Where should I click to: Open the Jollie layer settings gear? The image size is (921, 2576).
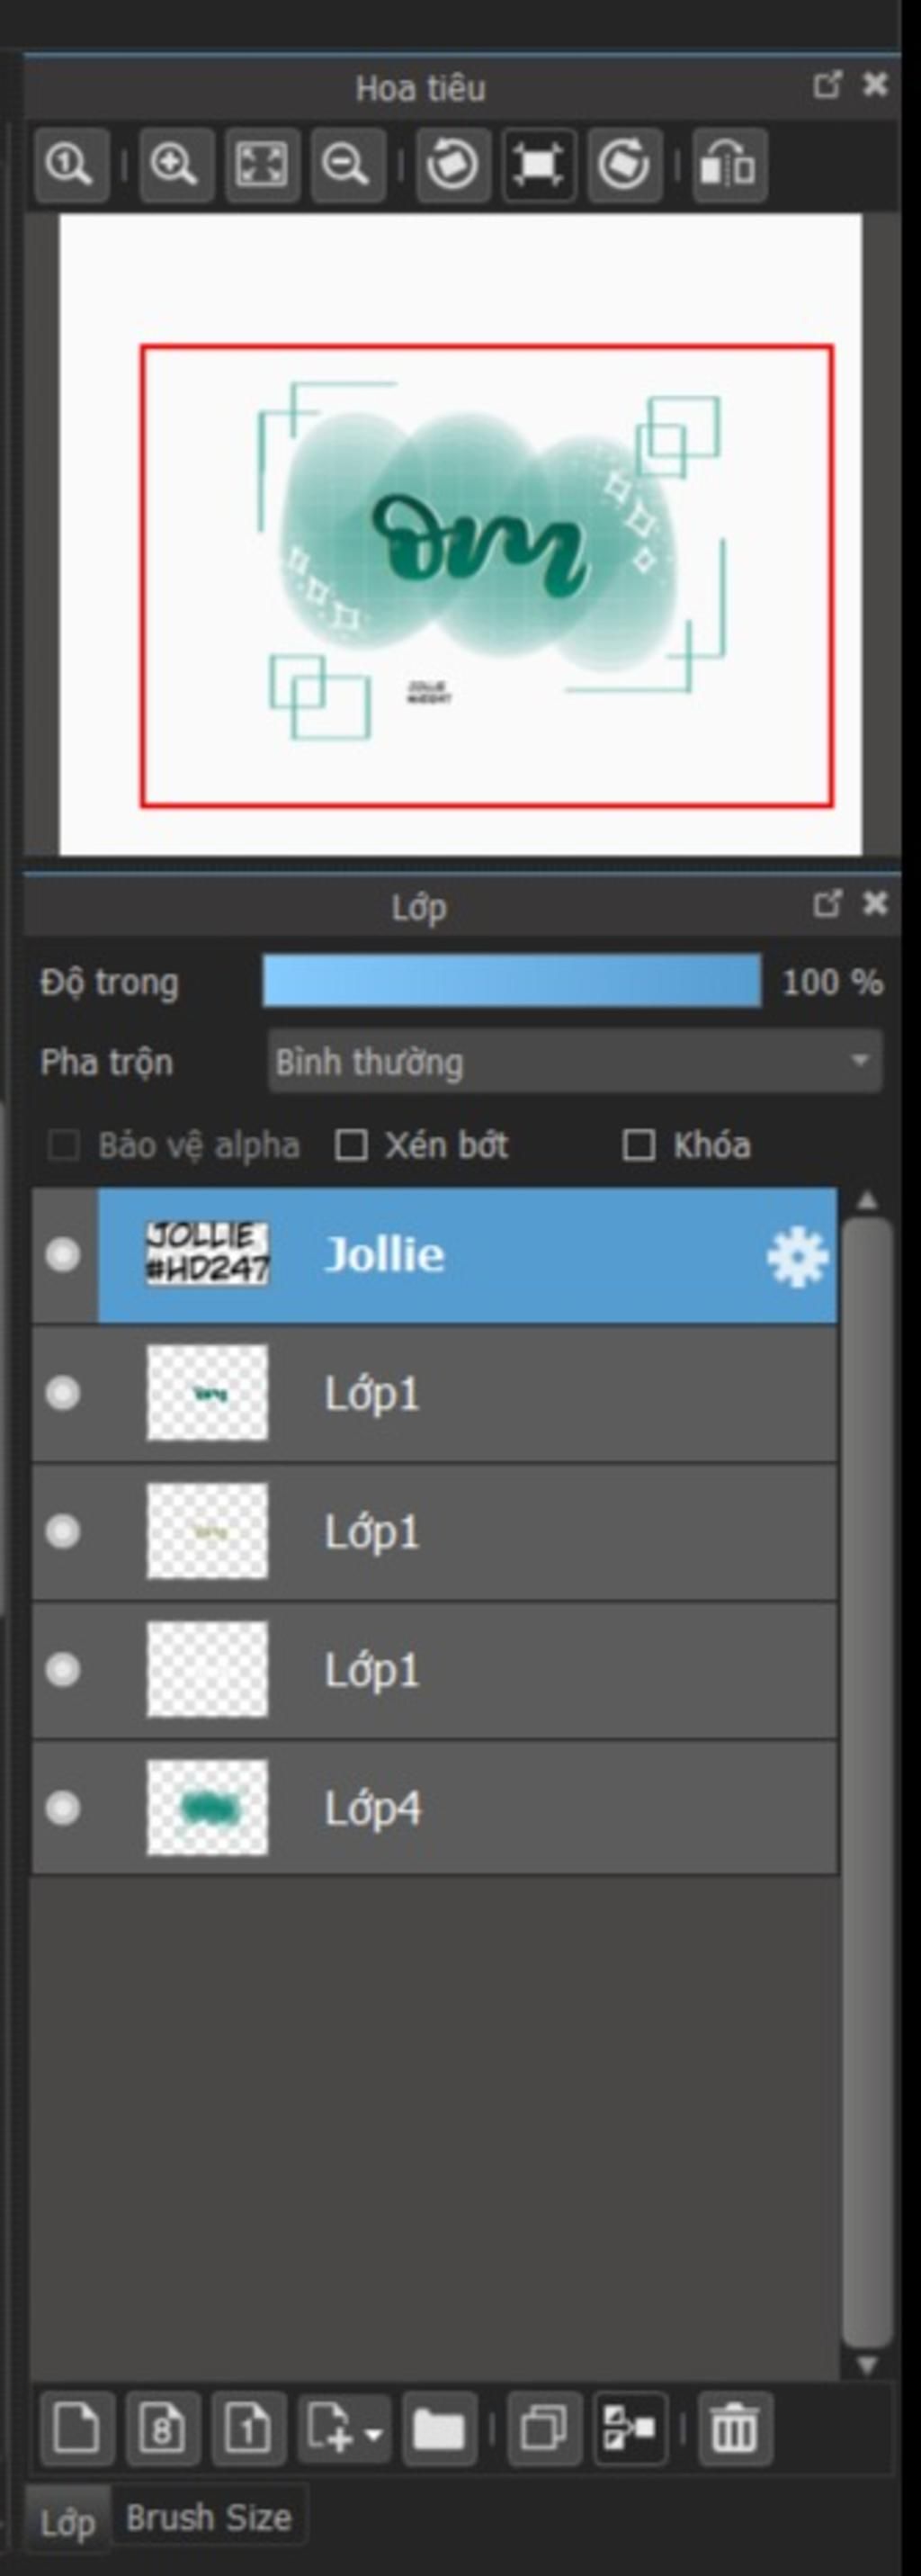pyautogui.click(x=796, y=1256)
